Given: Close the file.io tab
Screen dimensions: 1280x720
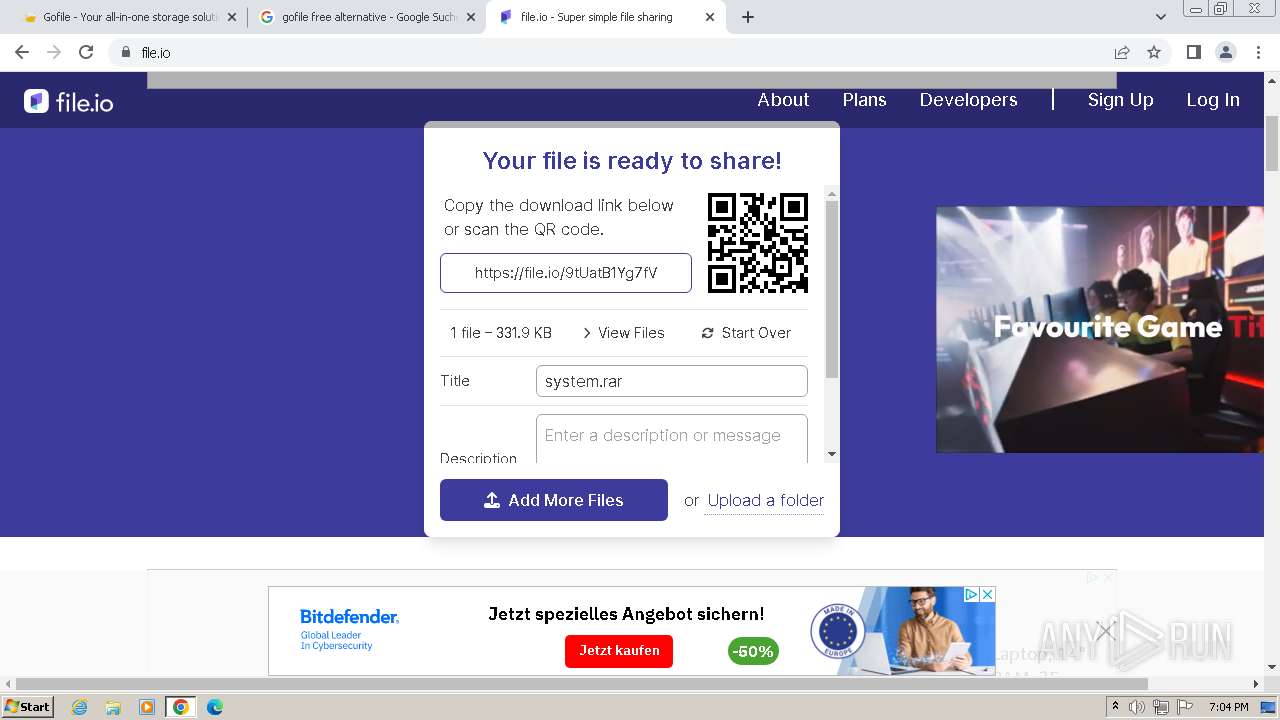Looking at the screenshot, I should coord(710,17).
